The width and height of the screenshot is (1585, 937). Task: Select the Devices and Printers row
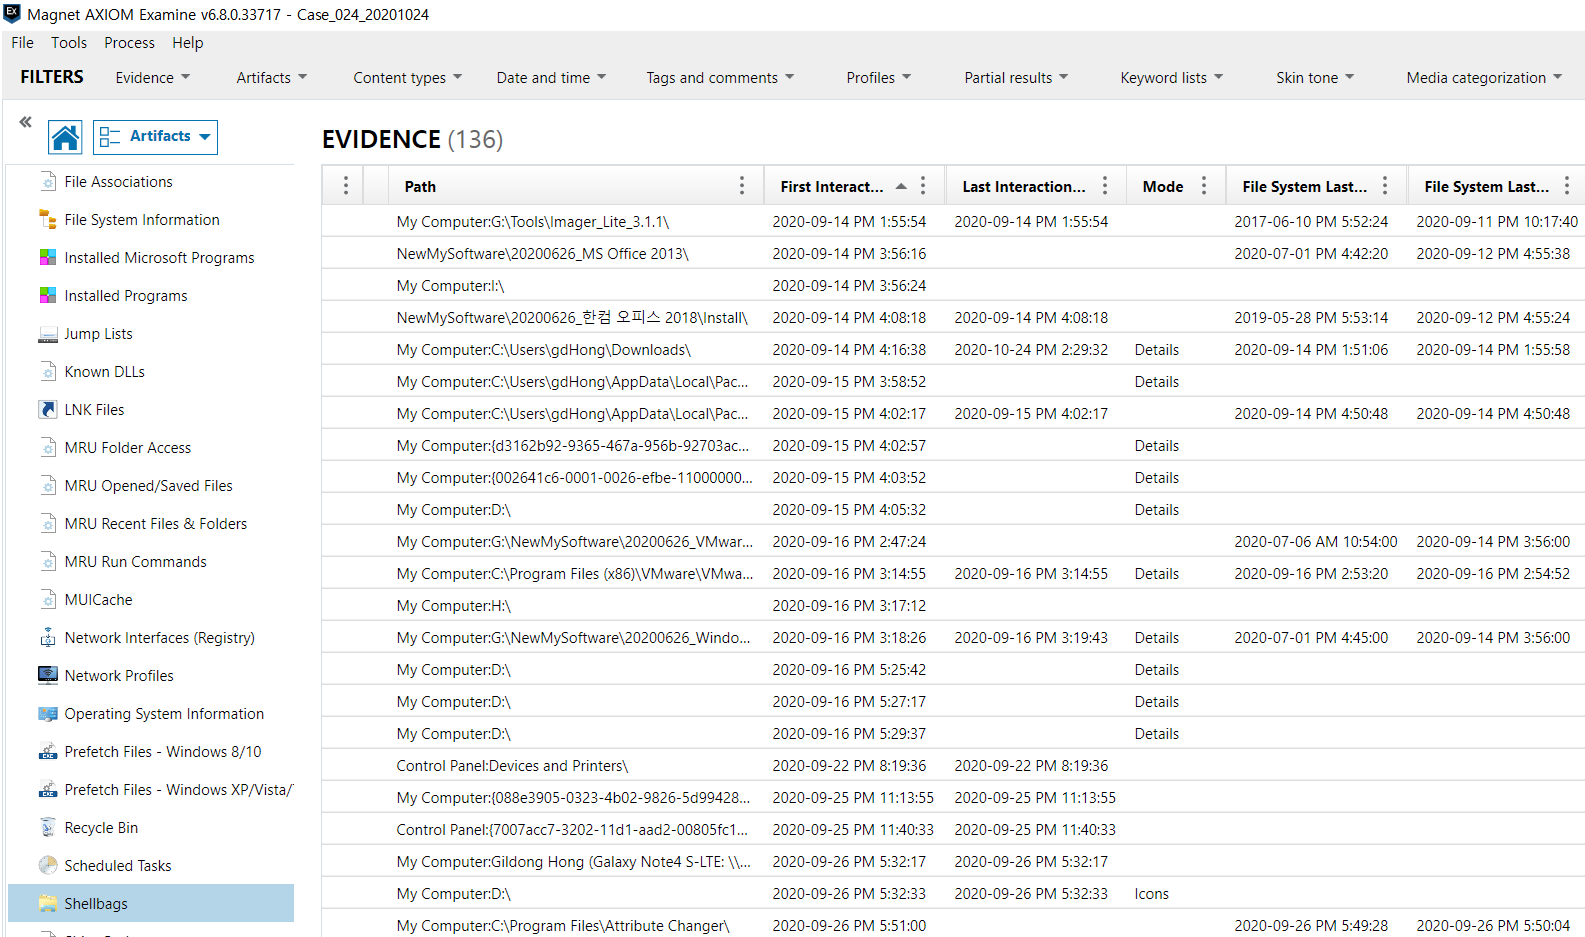click(953, 765)
